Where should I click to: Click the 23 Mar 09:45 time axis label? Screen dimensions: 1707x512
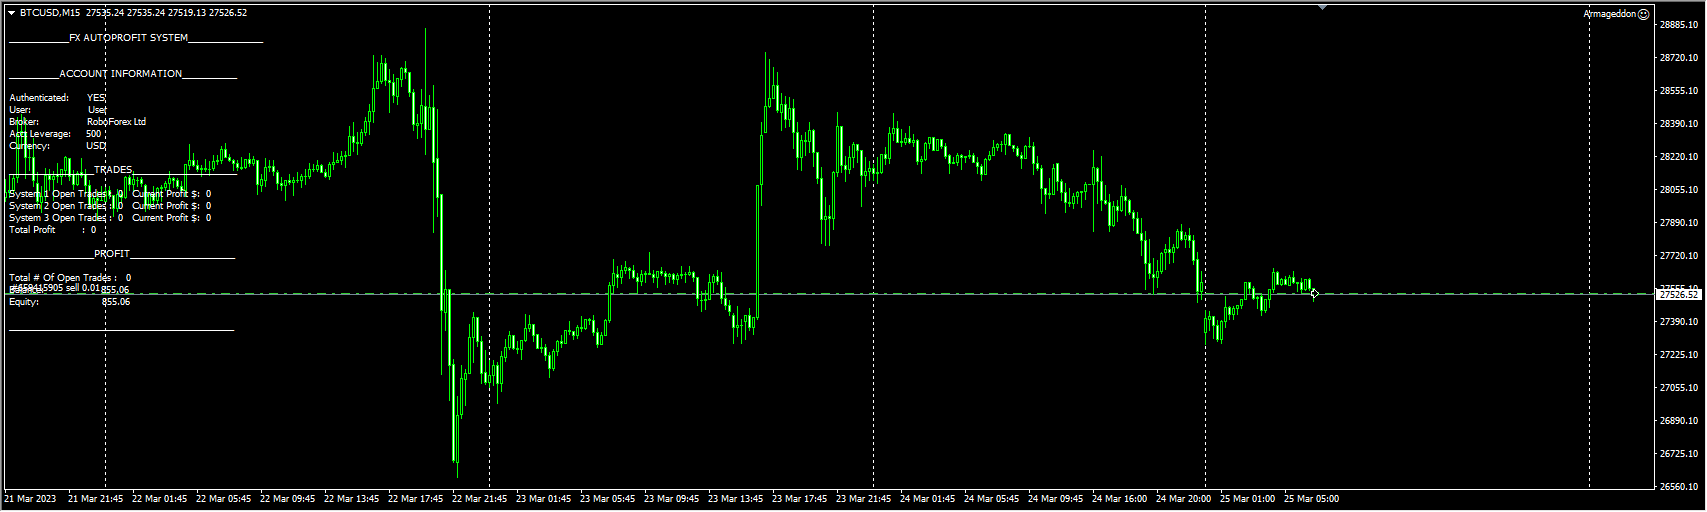pyautogui.click(x=672, y=498)
